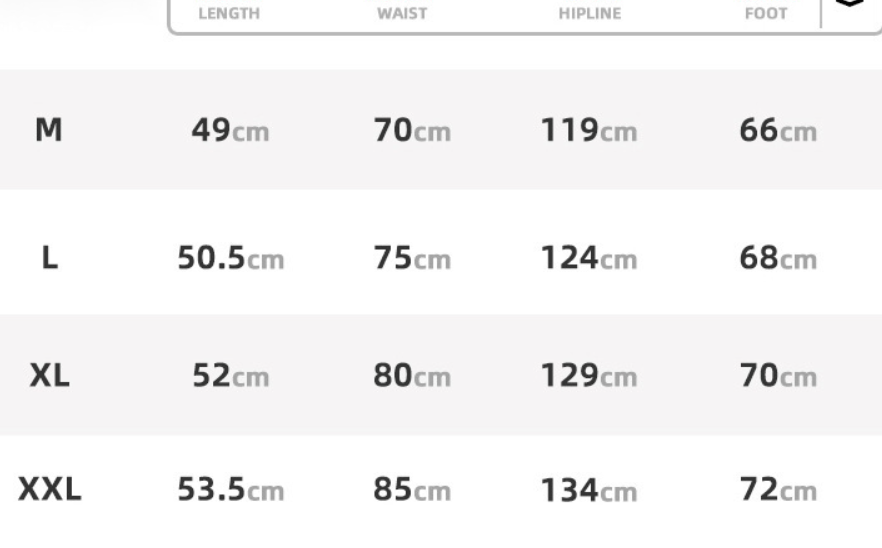Click the 49cm length value

(x=230, y=131)
